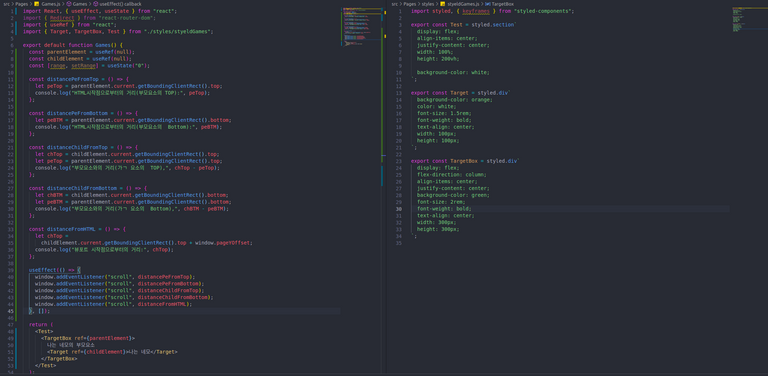Image resolution: width=768 pixels, height=376 pixels.
Task: Click the export const Target = styled.div line
Action: point(460,93)
